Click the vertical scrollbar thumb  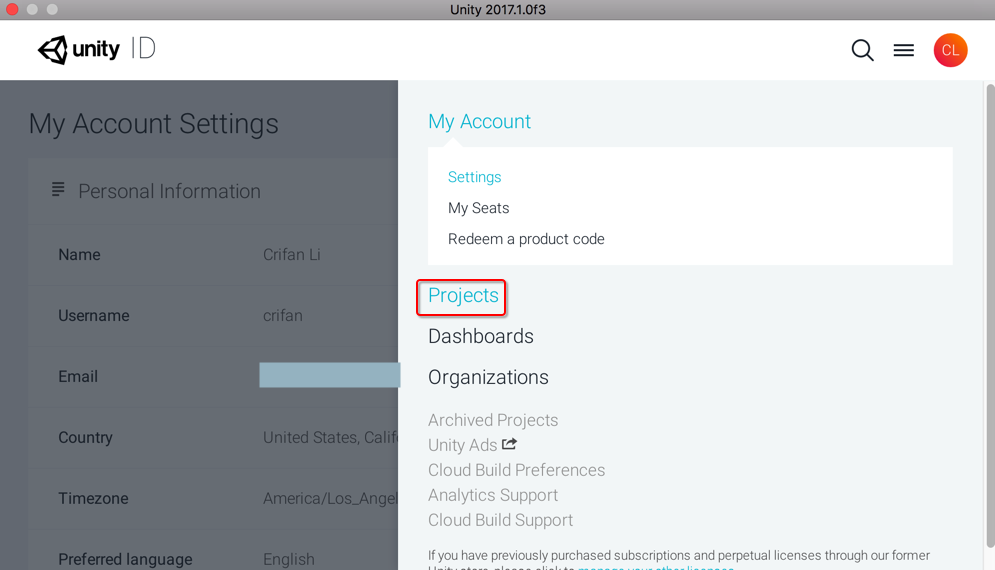990,300
